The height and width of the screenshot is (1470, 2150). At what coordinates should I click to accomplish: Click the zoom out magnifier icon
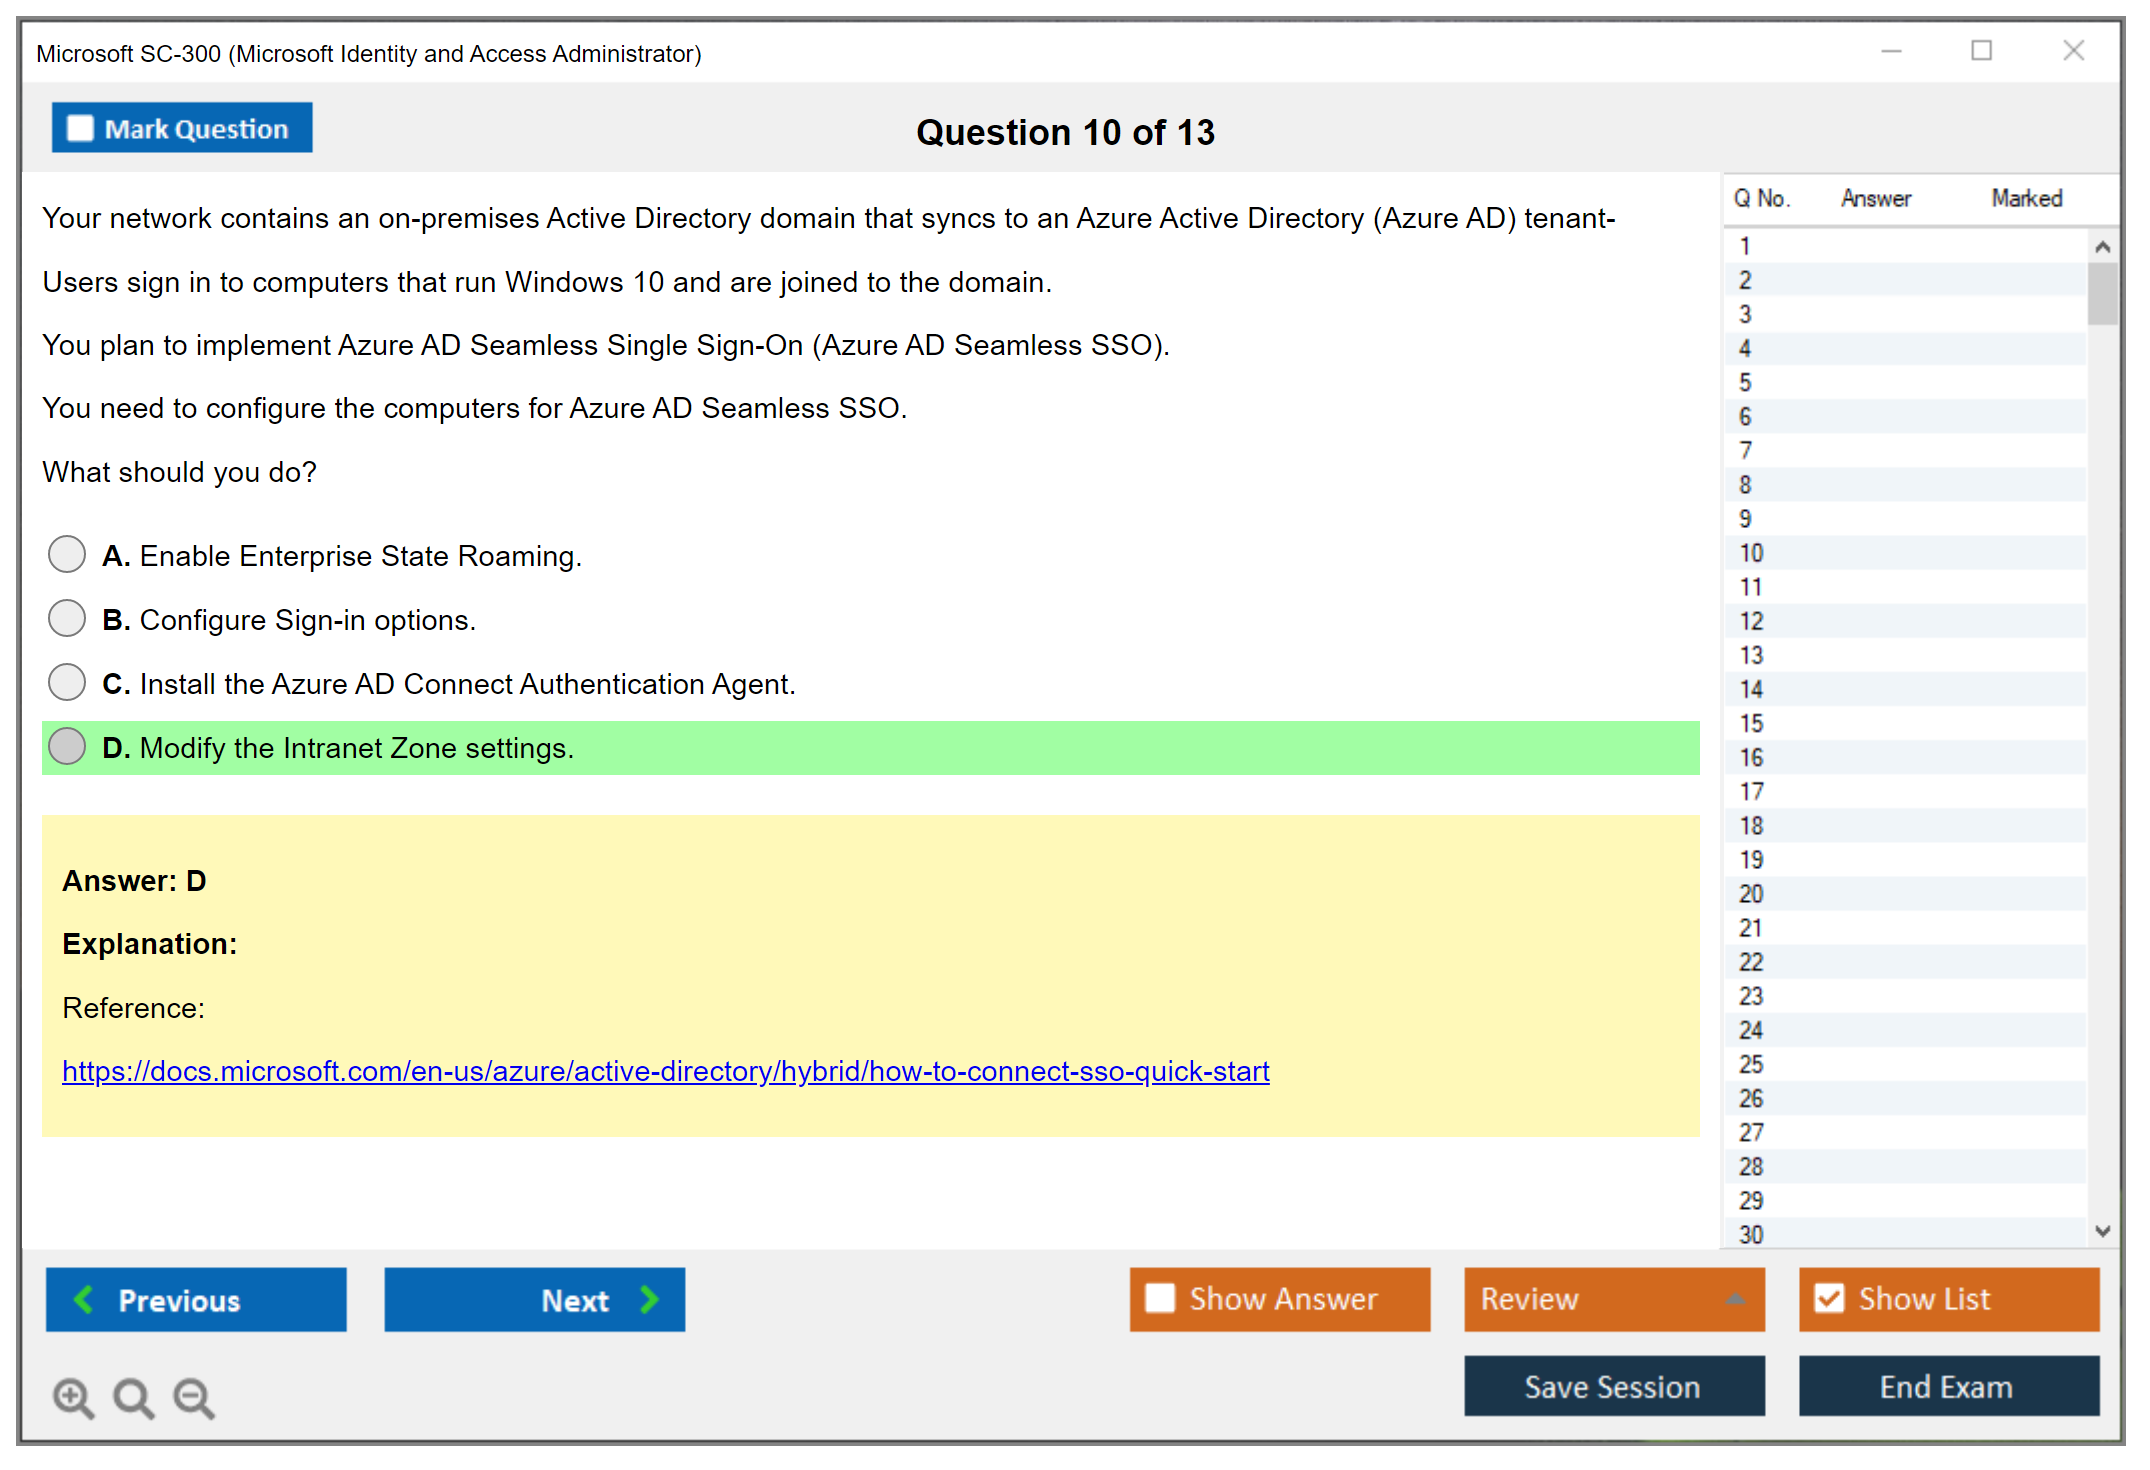(x=194, y=1397)
